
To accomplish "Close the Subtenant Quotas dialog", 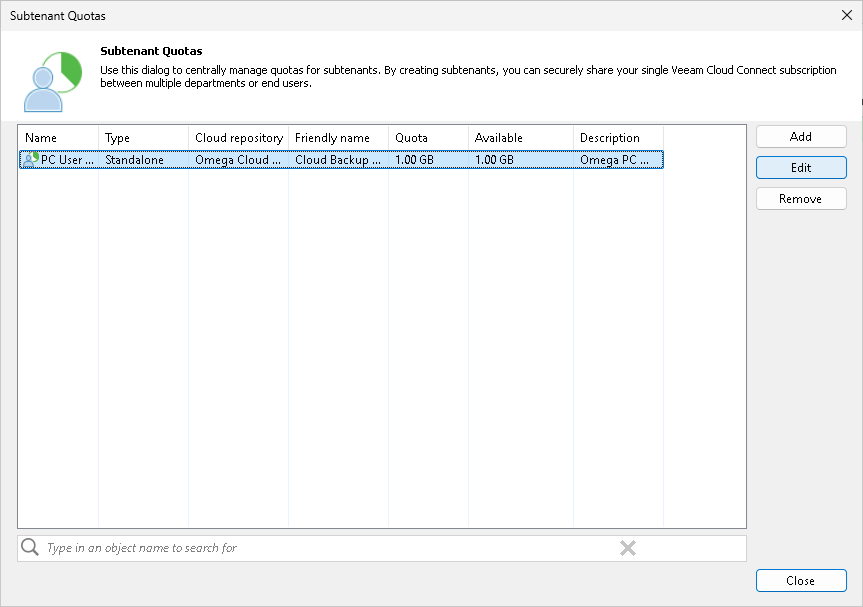I will pos(800,580).
